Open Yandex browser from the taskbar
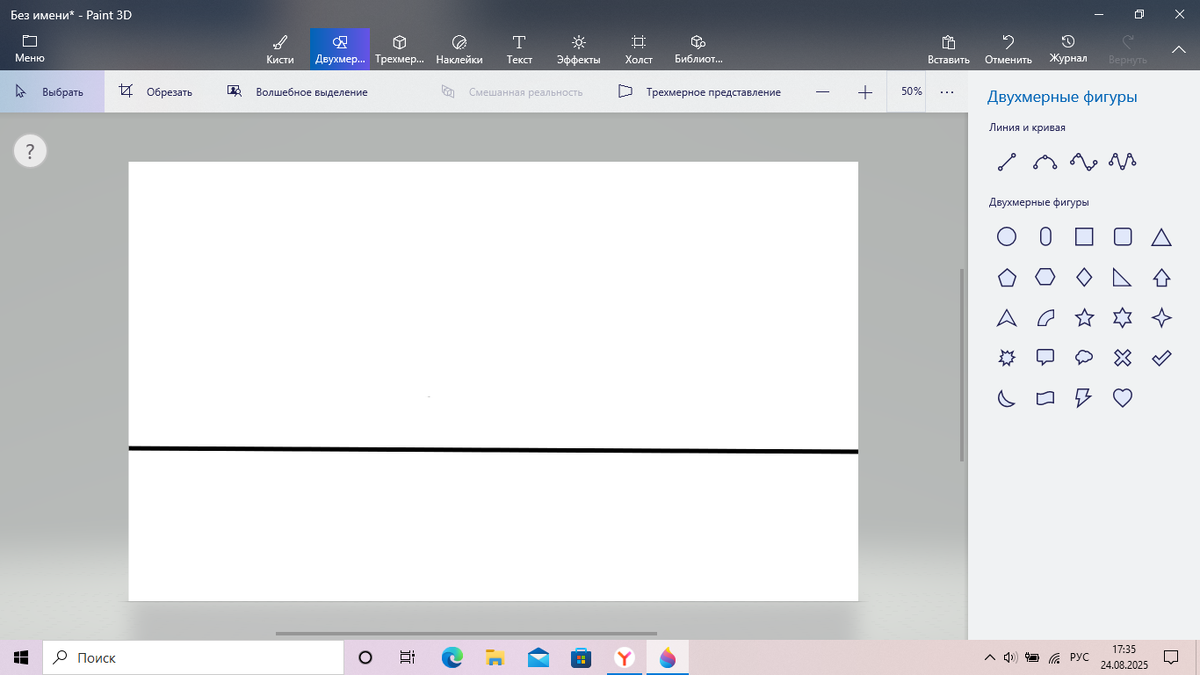 624,657
